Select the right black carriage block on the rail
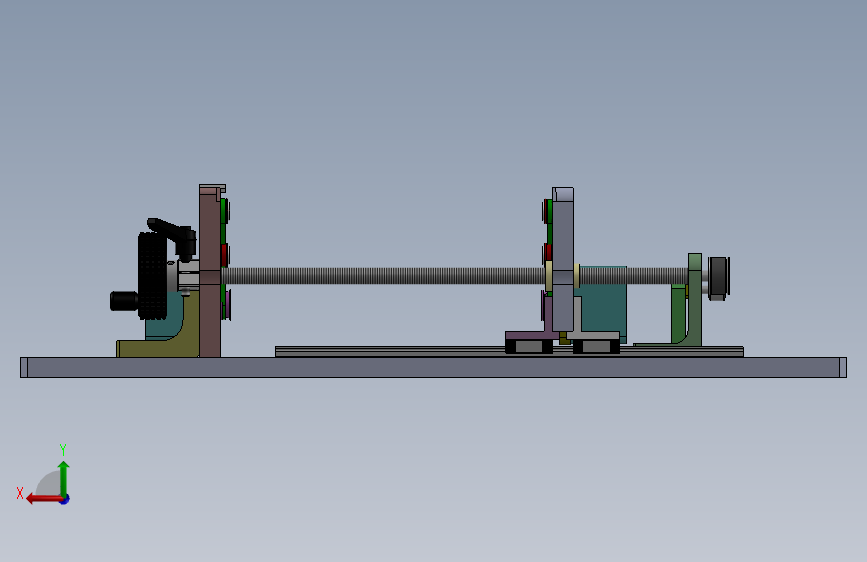The width and height of the screenshot is (867, 562). click(x=596, y=347)
